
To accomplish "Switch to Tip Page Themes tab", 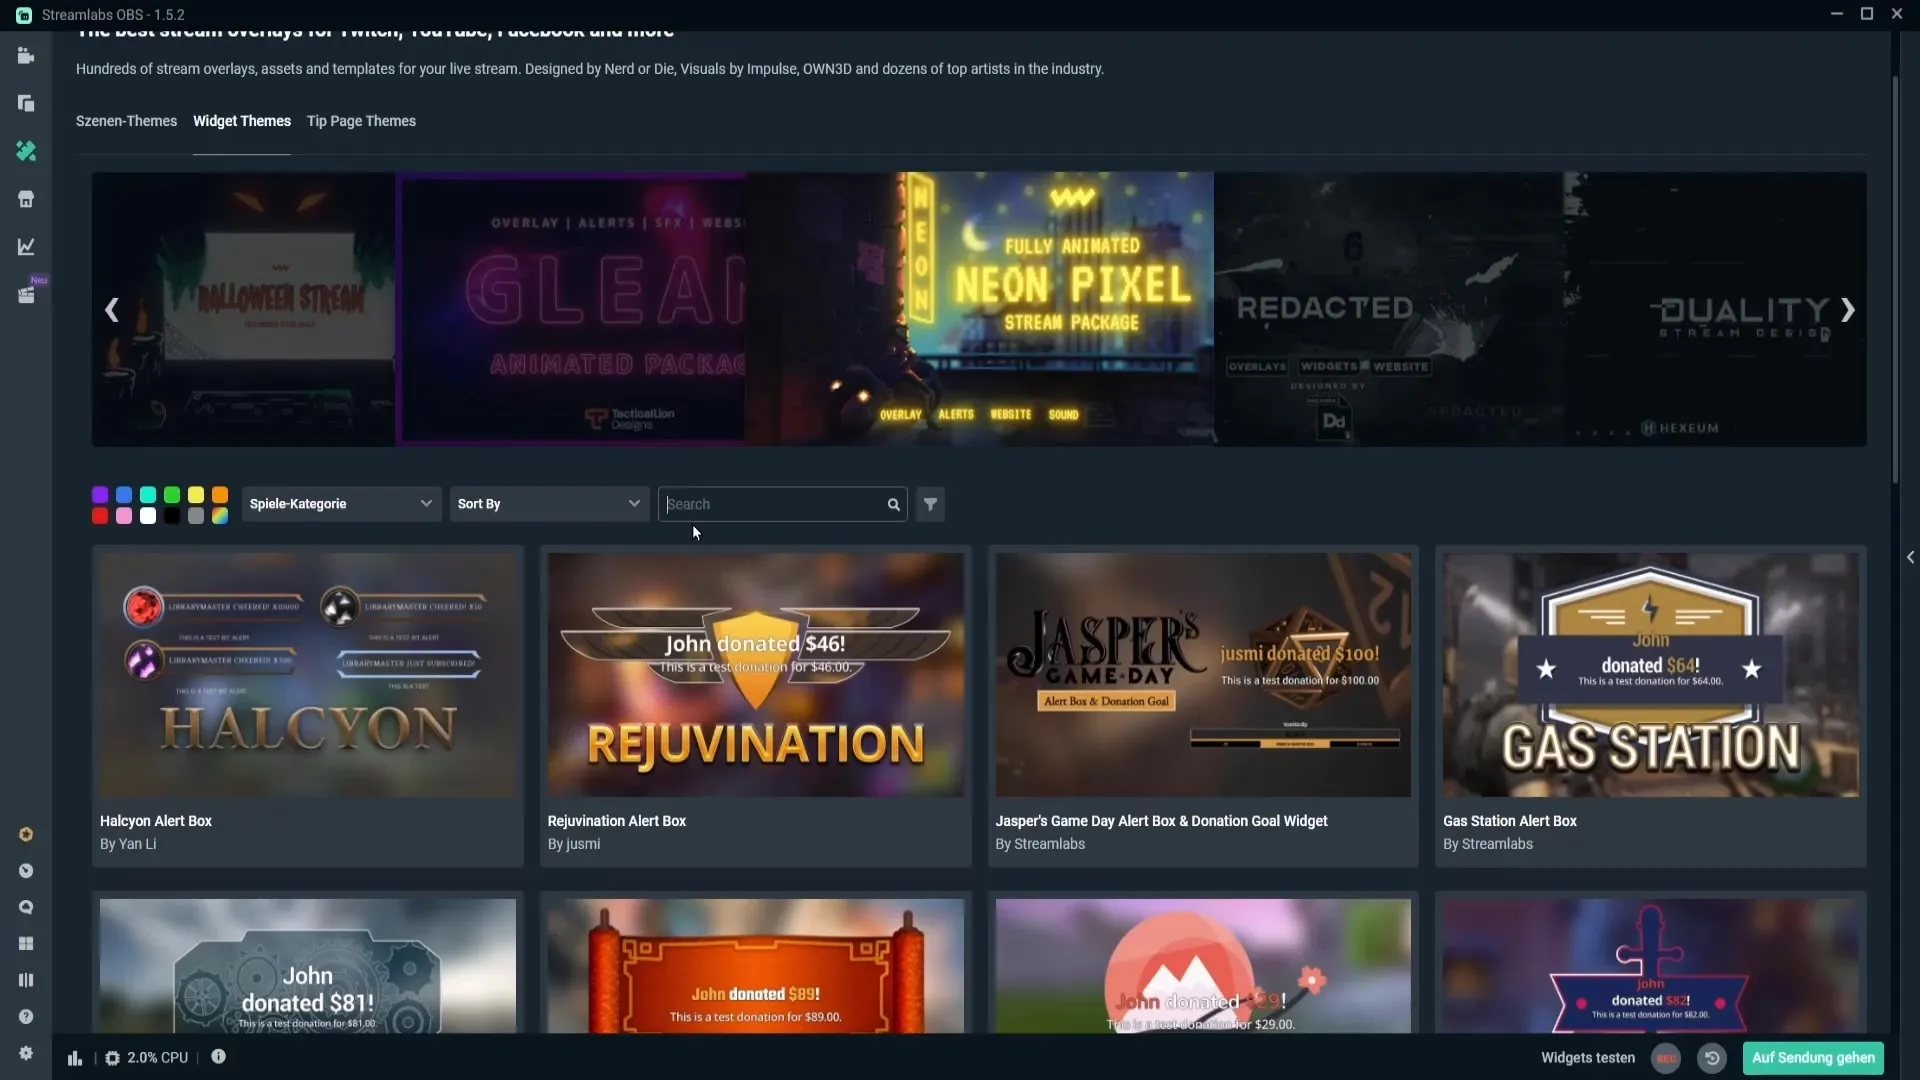I will pyautogui.click(x=361, y=121).
